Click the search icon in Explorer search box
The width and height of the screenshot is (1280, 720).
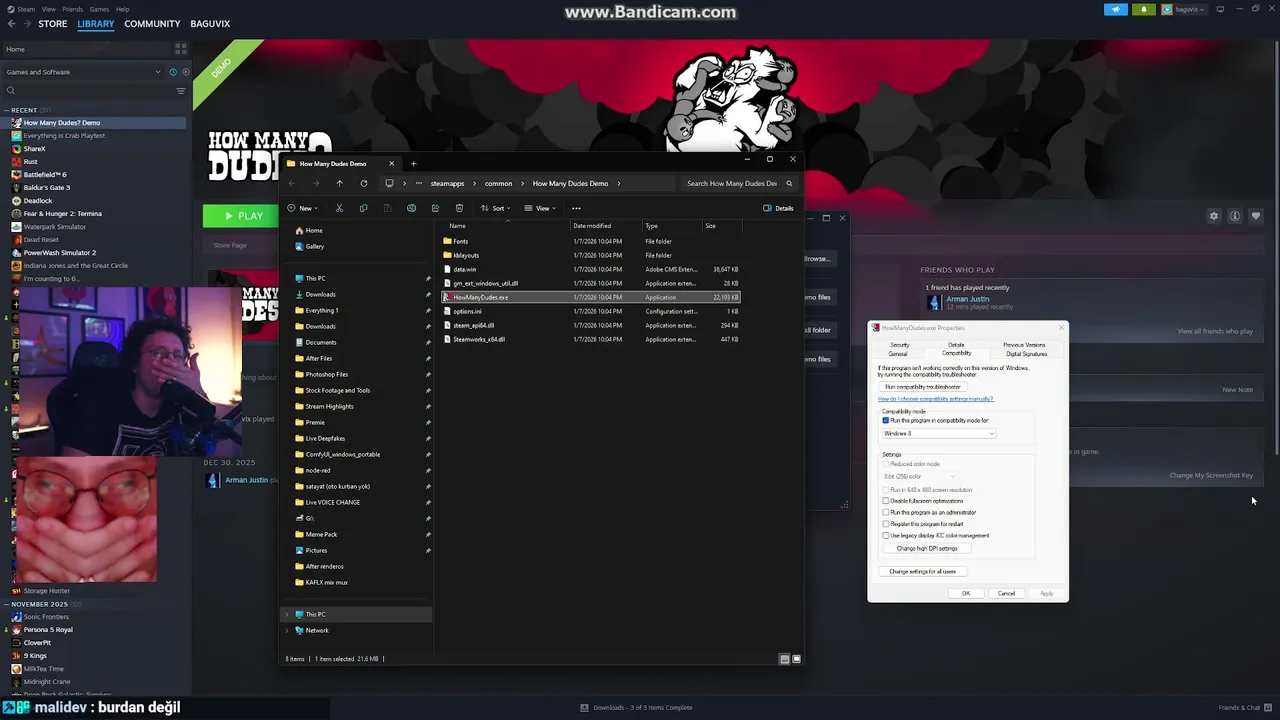(789, 183)
